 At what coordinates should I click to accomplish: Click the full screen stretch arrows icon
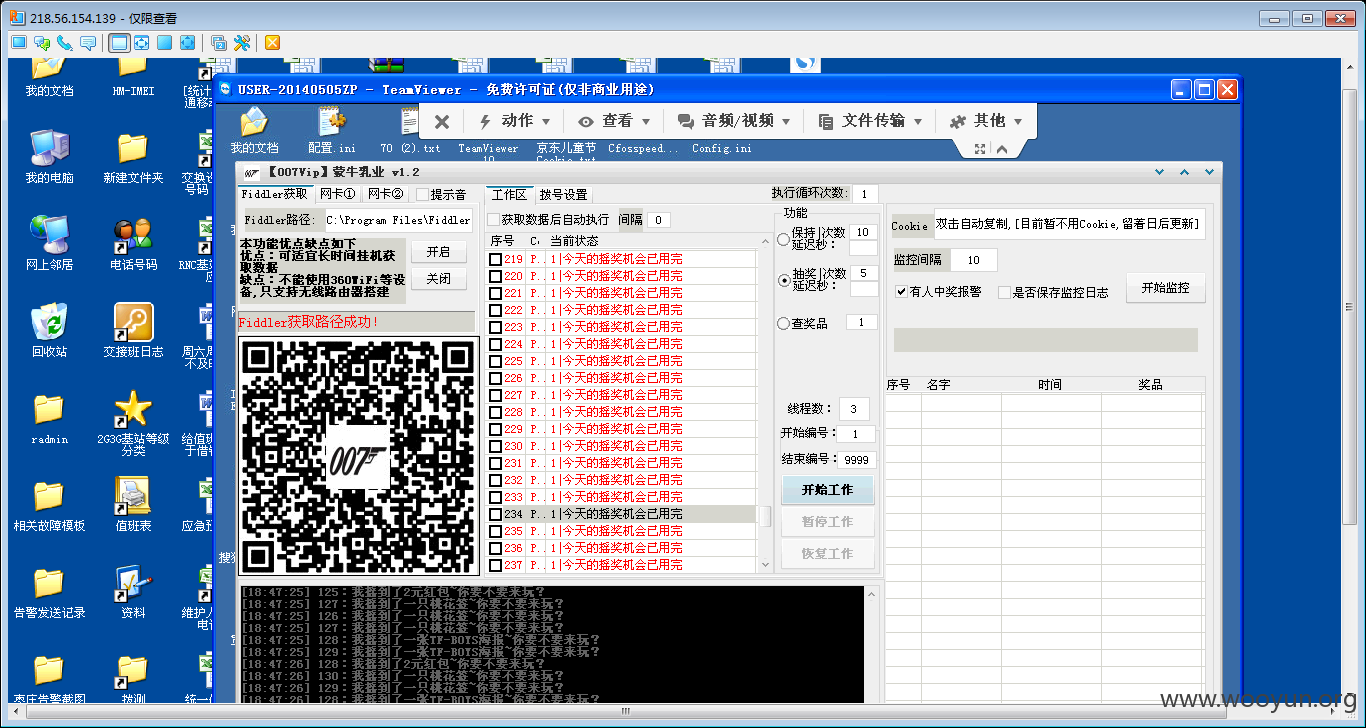coord(187,42)
